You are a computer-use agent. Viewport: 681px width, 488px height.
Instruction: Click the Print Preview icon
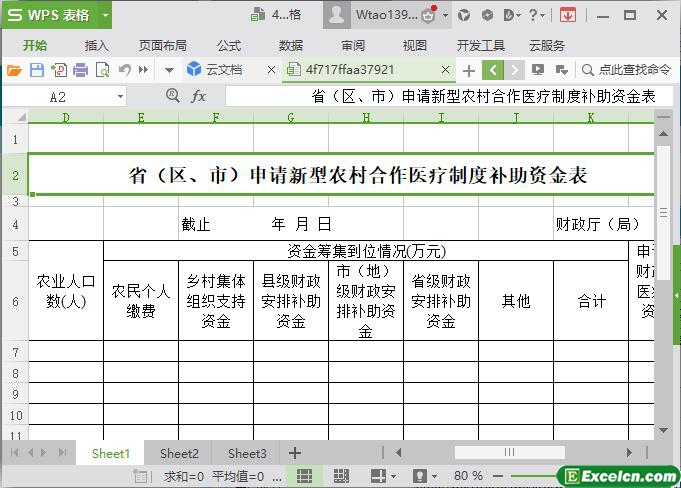coord(102,70)
